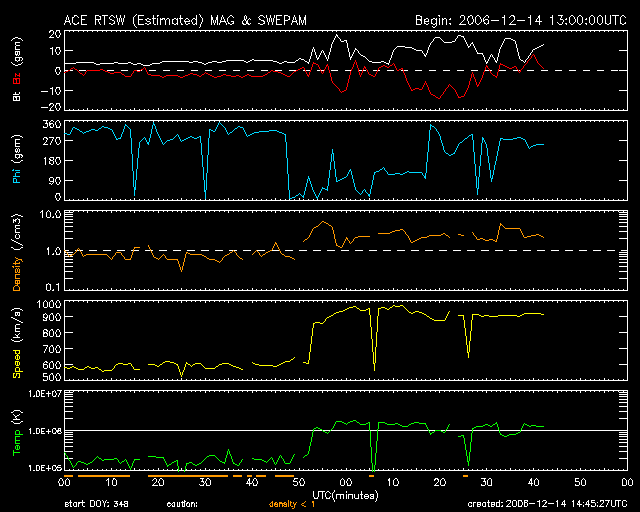
Task: Click the "1.0E+05" tick on the Temp axis
Action: [45, 468]
